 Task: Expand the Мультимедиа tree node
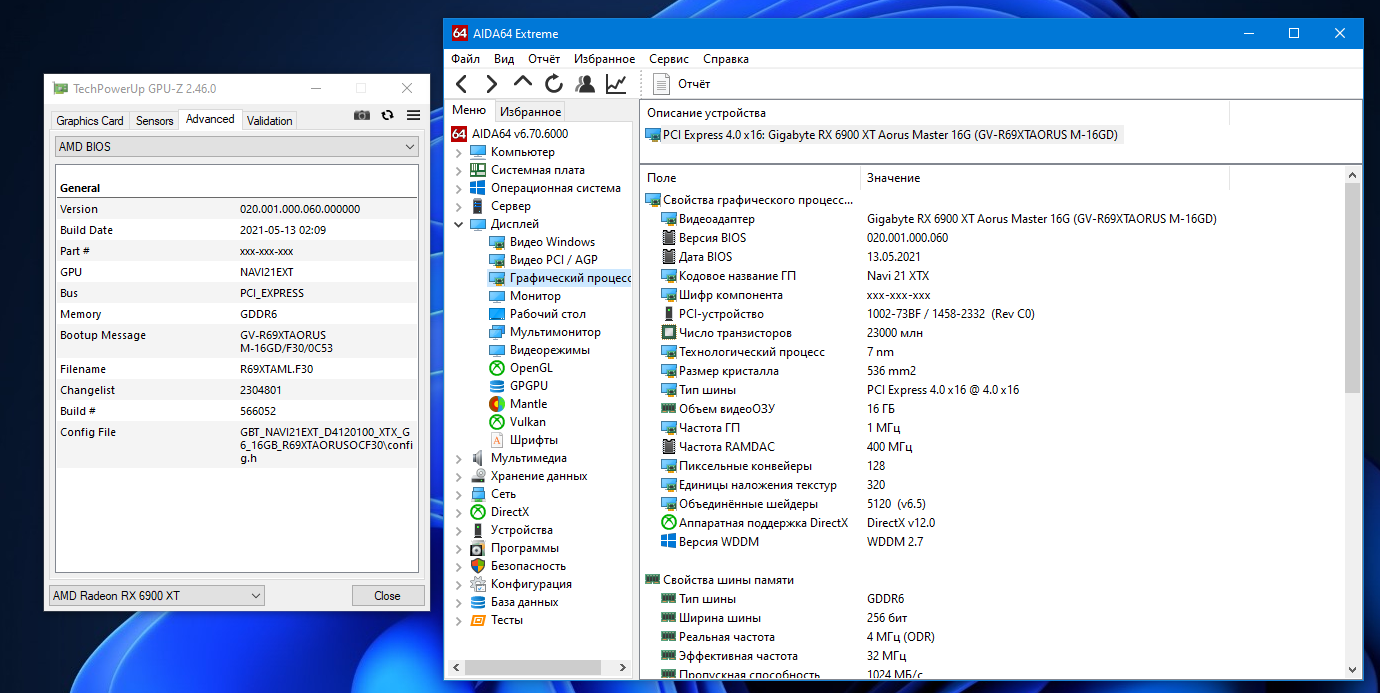459,459
